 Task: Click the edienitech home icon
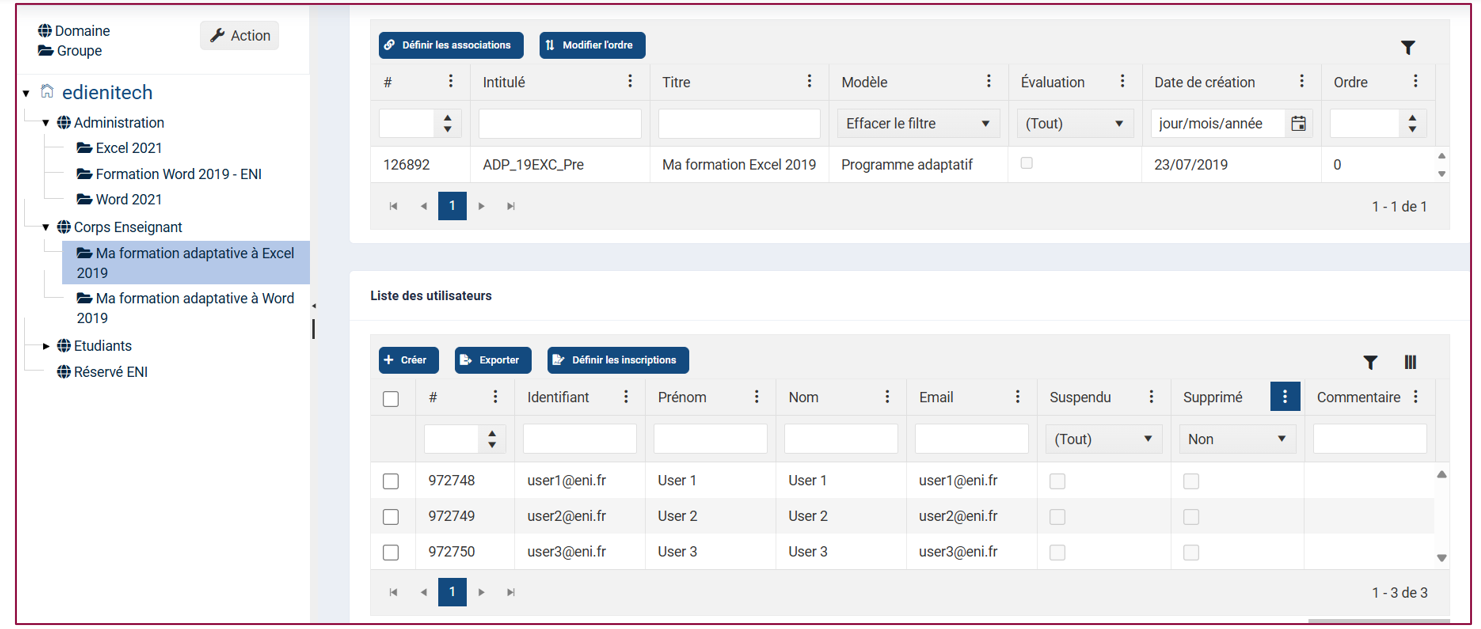(x=47, y=92)
